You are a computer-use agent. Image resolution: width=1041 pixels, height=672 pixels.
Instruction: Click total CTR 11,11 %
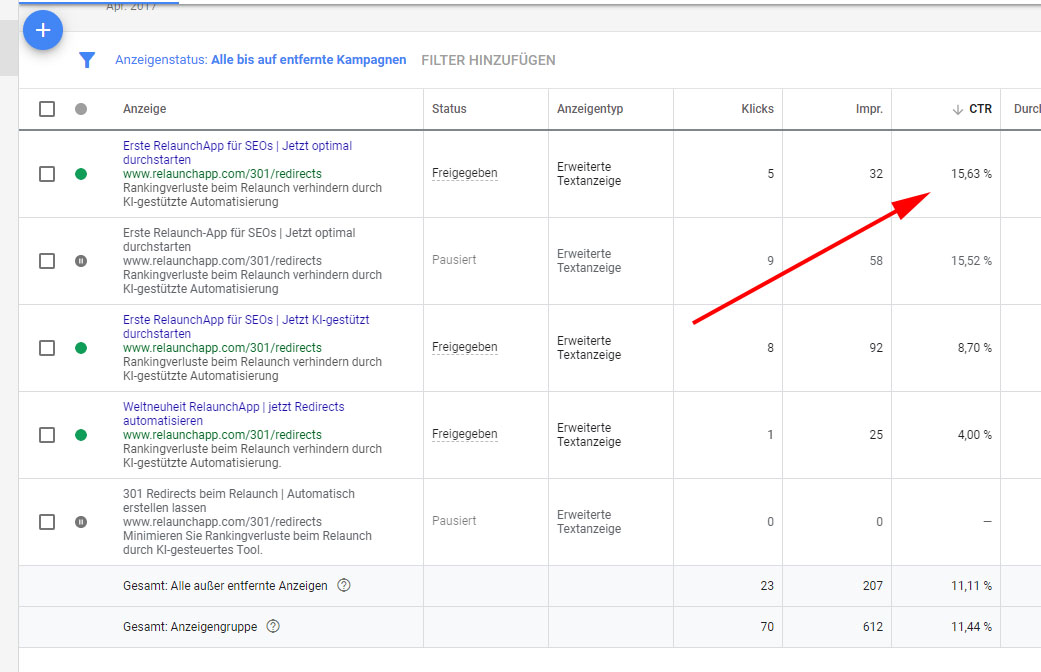(x=971, y=586)
